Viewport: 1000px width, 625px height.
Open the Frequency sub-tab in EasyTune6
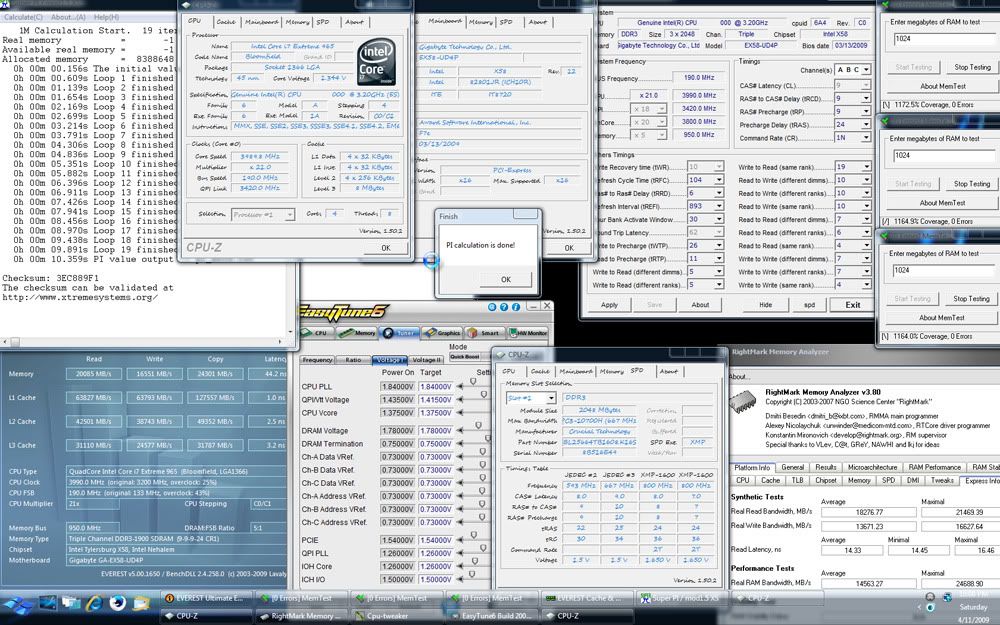tap(318, 360)
